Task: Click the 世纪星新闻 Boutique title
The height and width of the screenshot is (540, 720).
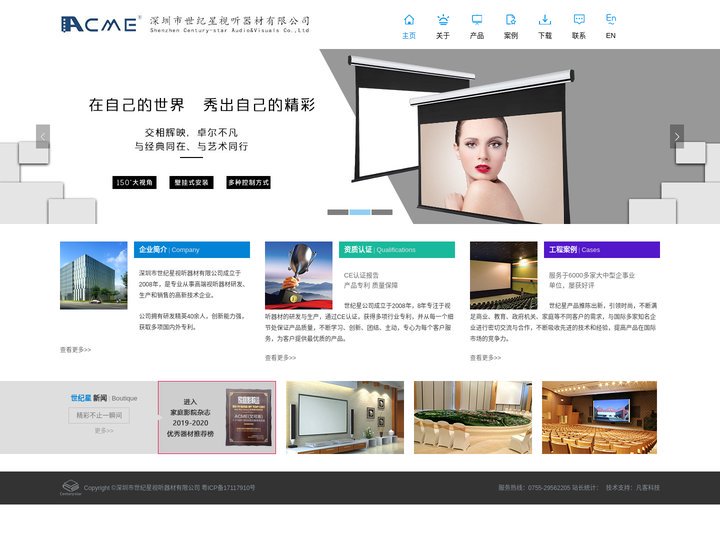Action: 104,398
